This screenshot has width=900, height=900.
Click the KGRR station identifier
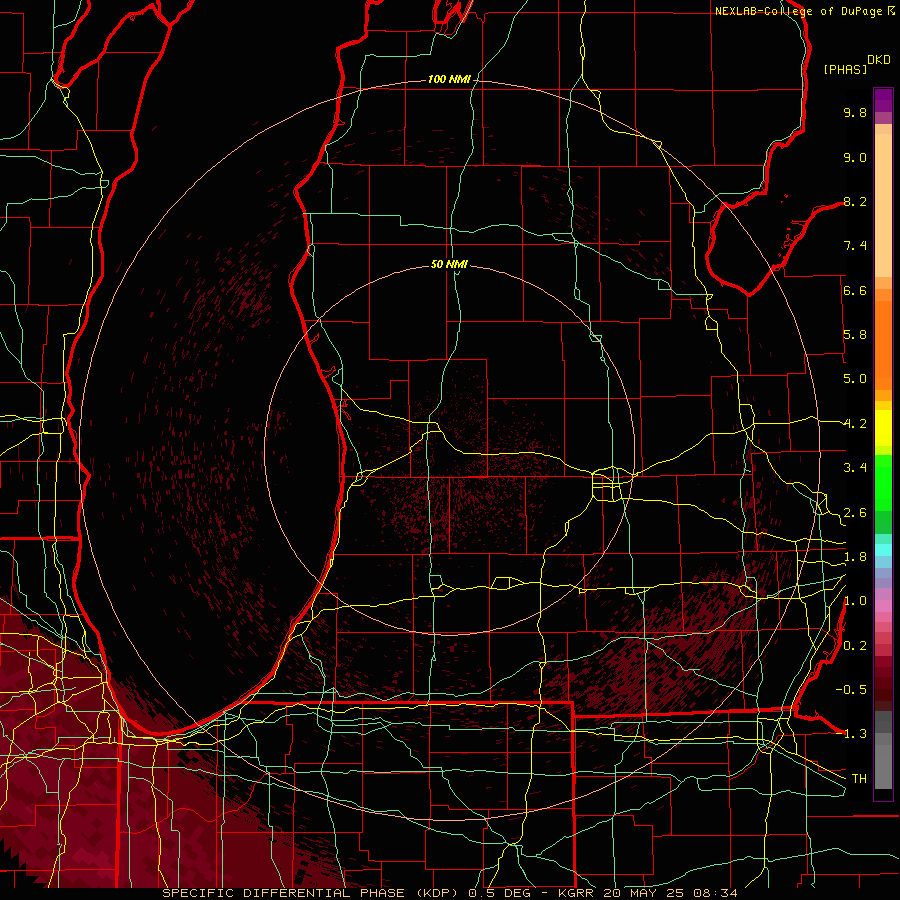point(577,893)
